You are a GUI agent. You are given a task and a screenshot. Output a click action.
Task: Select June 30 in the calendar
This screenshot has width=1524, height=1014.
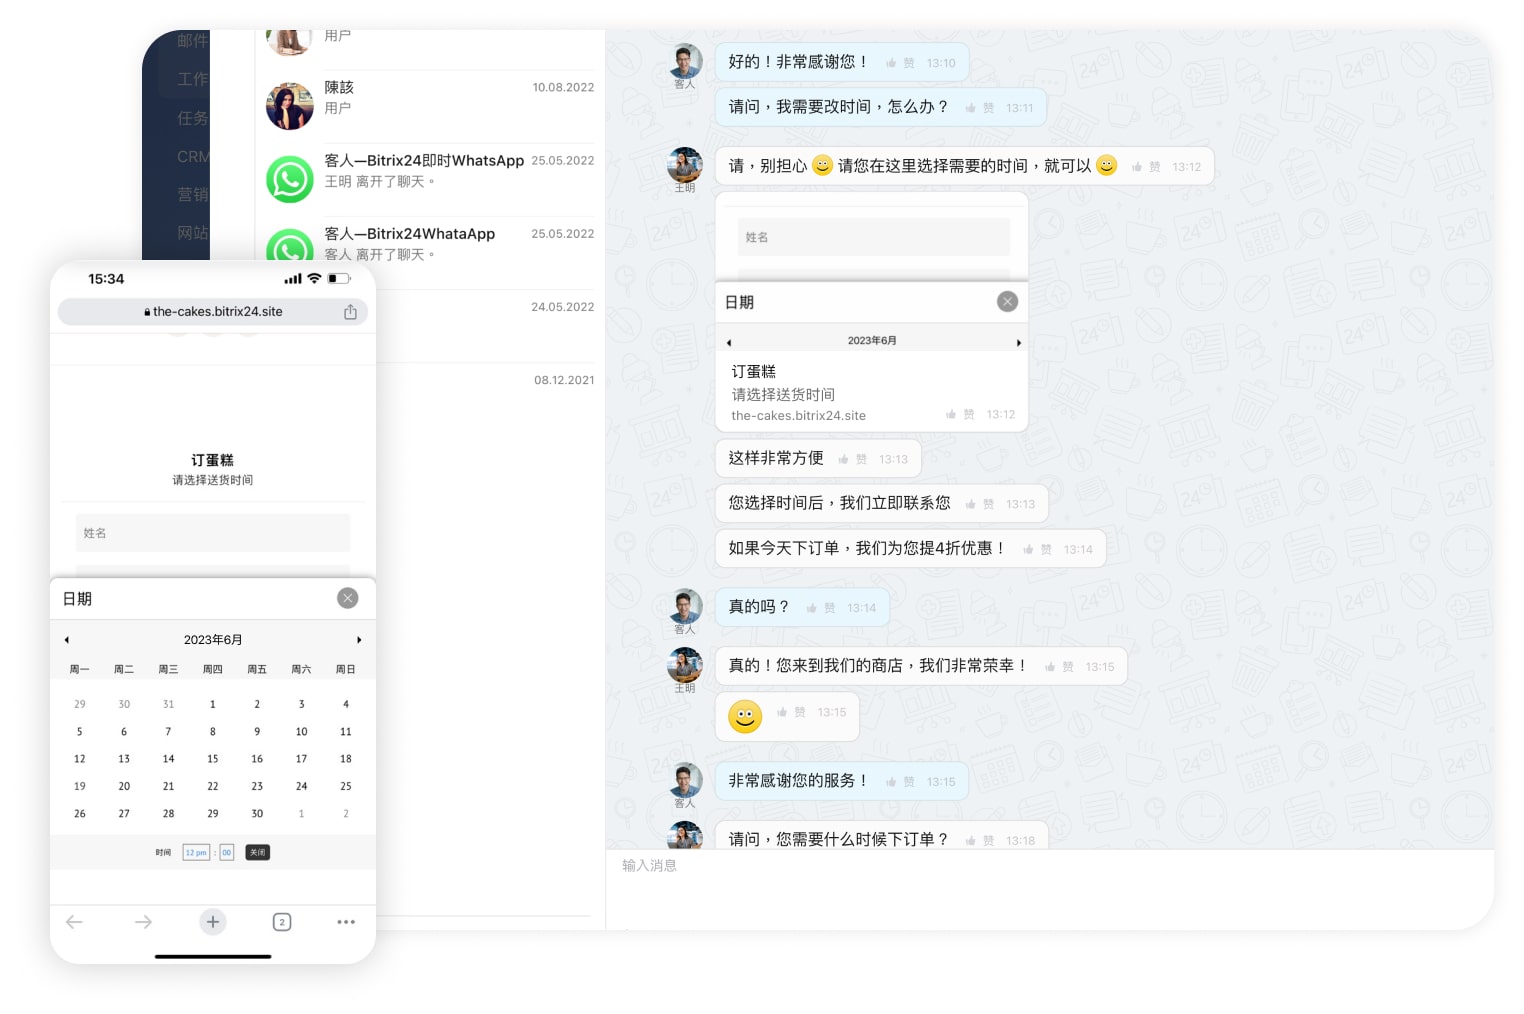click(x=257, y=814)
